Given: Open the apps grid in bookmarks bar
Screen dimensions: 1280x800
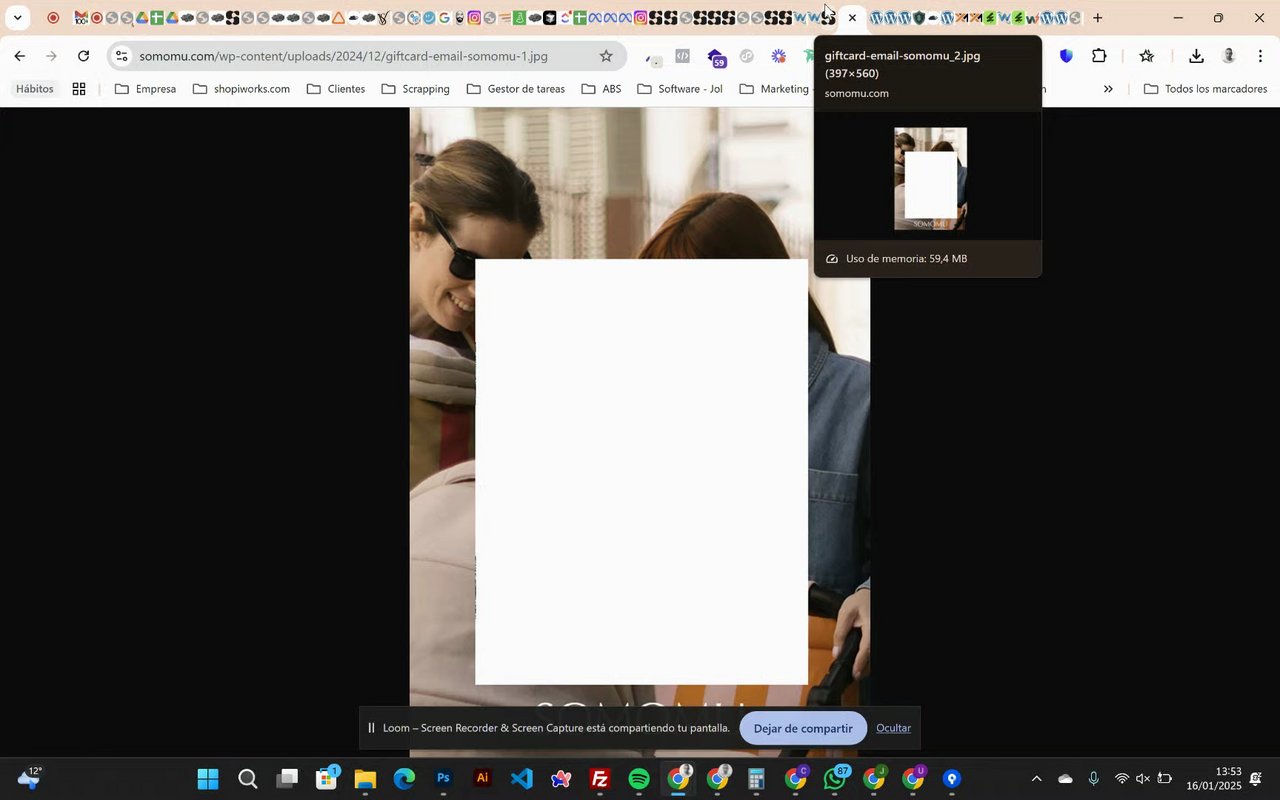Looking at the screenshot, I should pyautogui.click(x=79, y=89).
